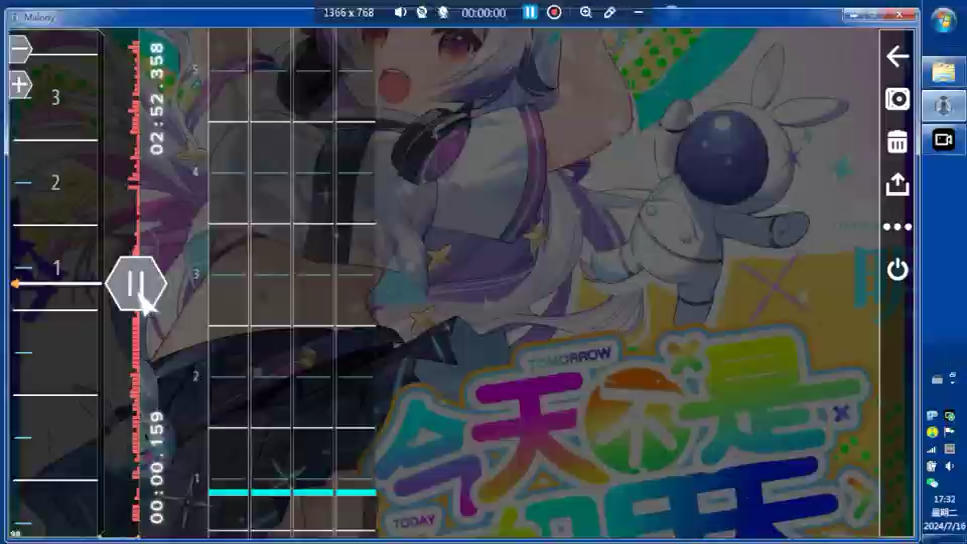Click the 00:00:00 recording timer
The width and height of the screenshot is (967, 544).
[484, 13]
